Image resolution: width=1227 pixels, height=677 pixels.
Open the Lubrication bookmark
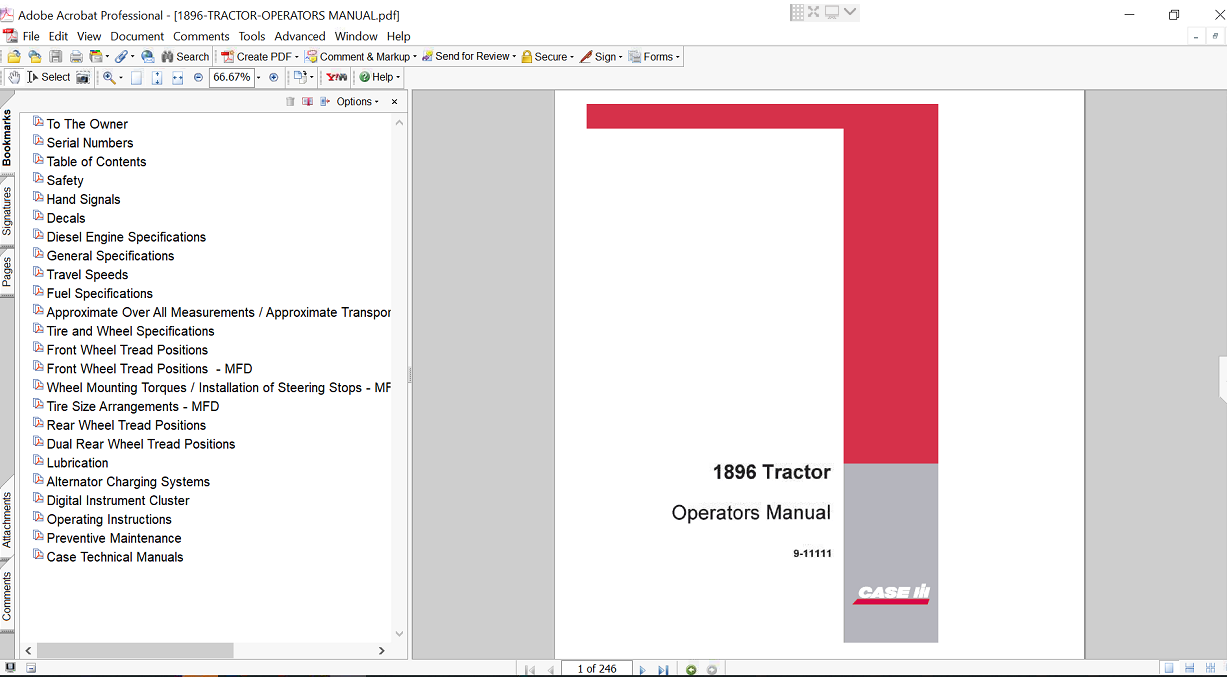77,463
